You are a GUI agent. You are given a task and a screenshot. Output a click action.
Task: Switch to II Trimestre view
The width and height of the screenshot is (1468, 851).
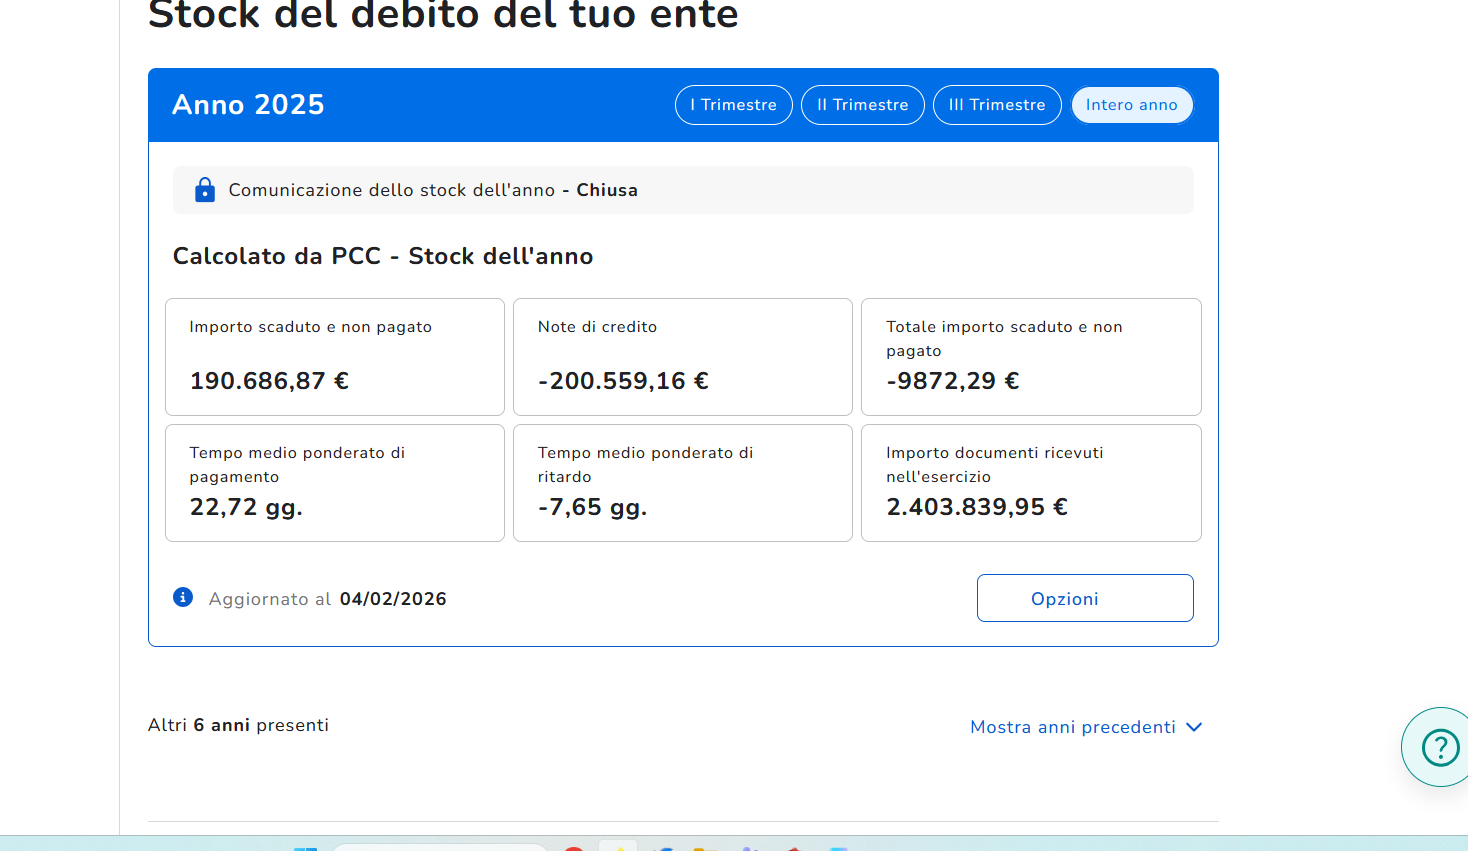pyautogui.click(x=862, y=105)
